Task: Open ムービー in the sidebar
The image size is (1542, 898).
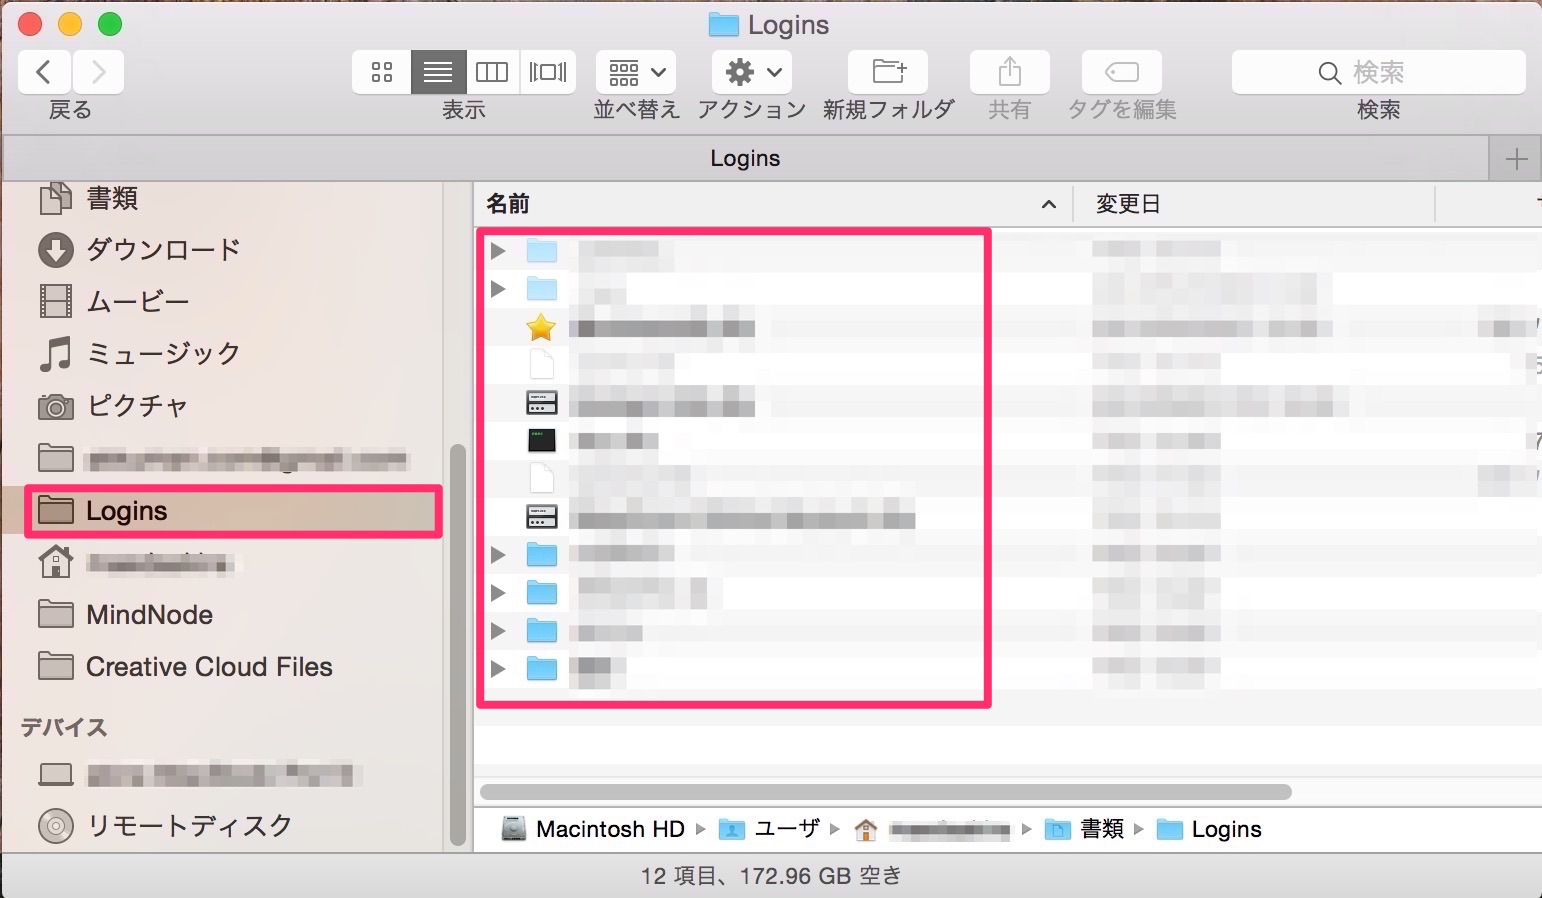Action: [114, 301]
